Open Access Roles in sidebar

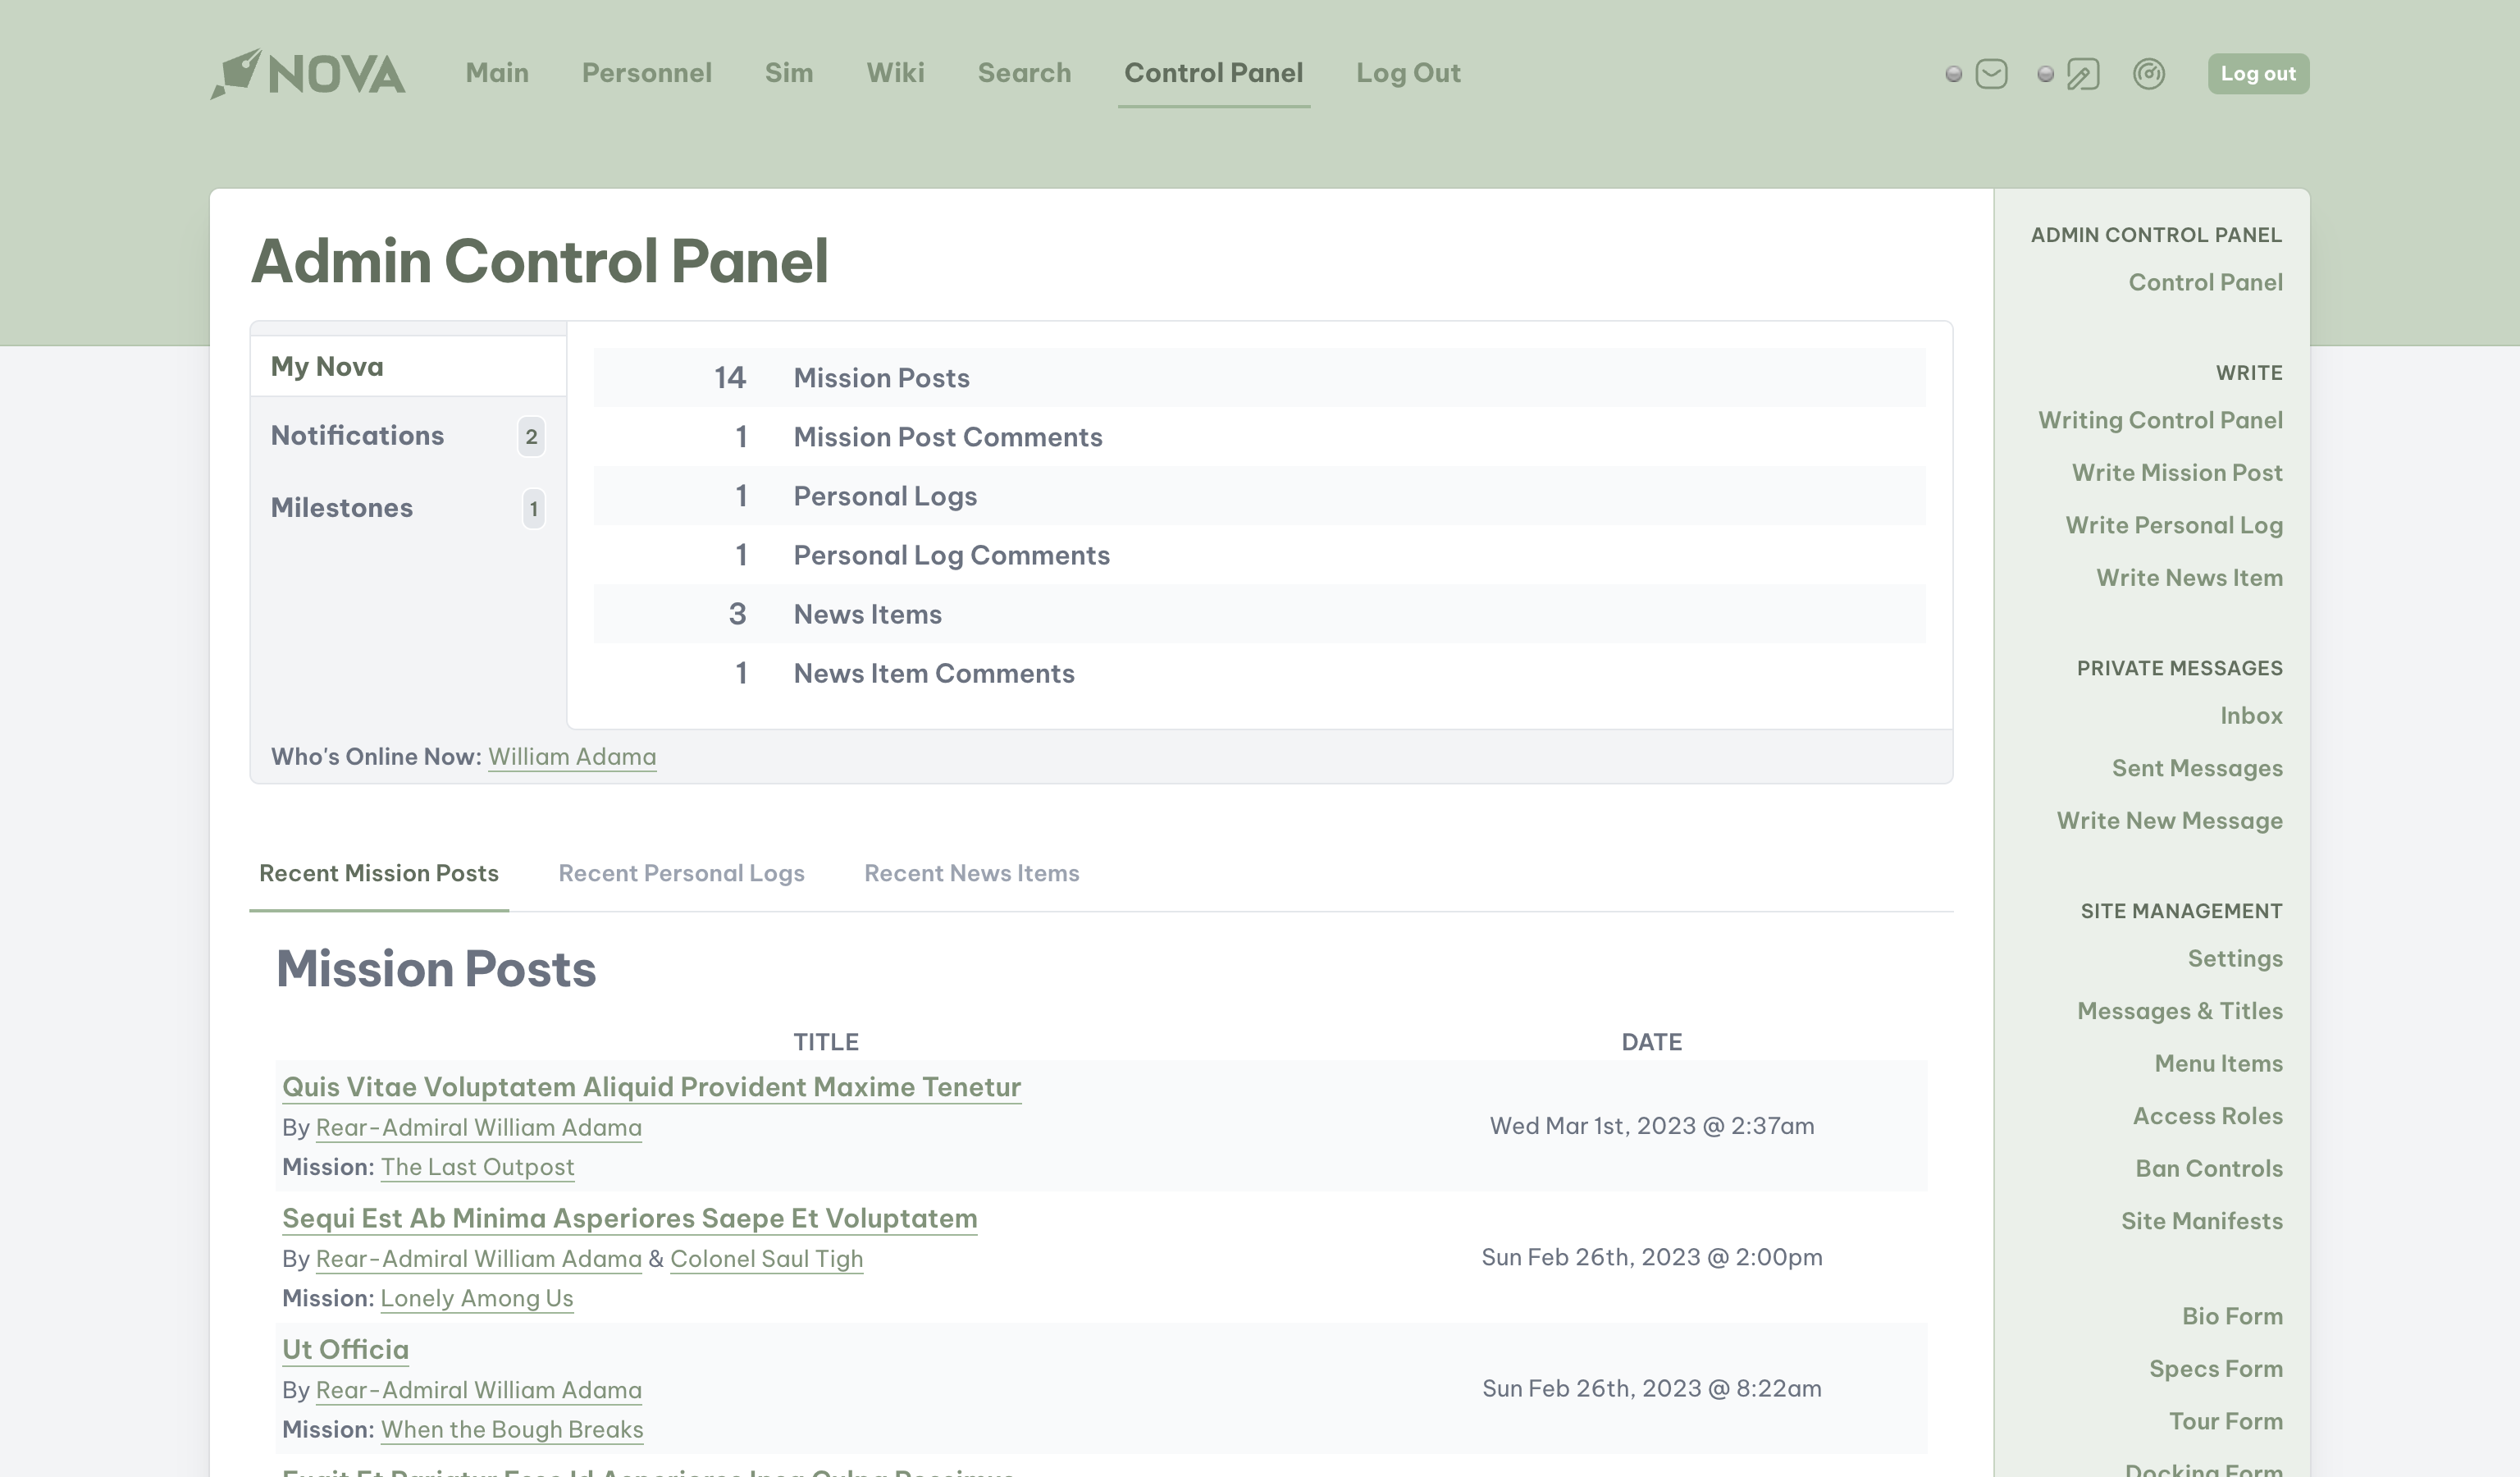[x=2207, y=1116]
